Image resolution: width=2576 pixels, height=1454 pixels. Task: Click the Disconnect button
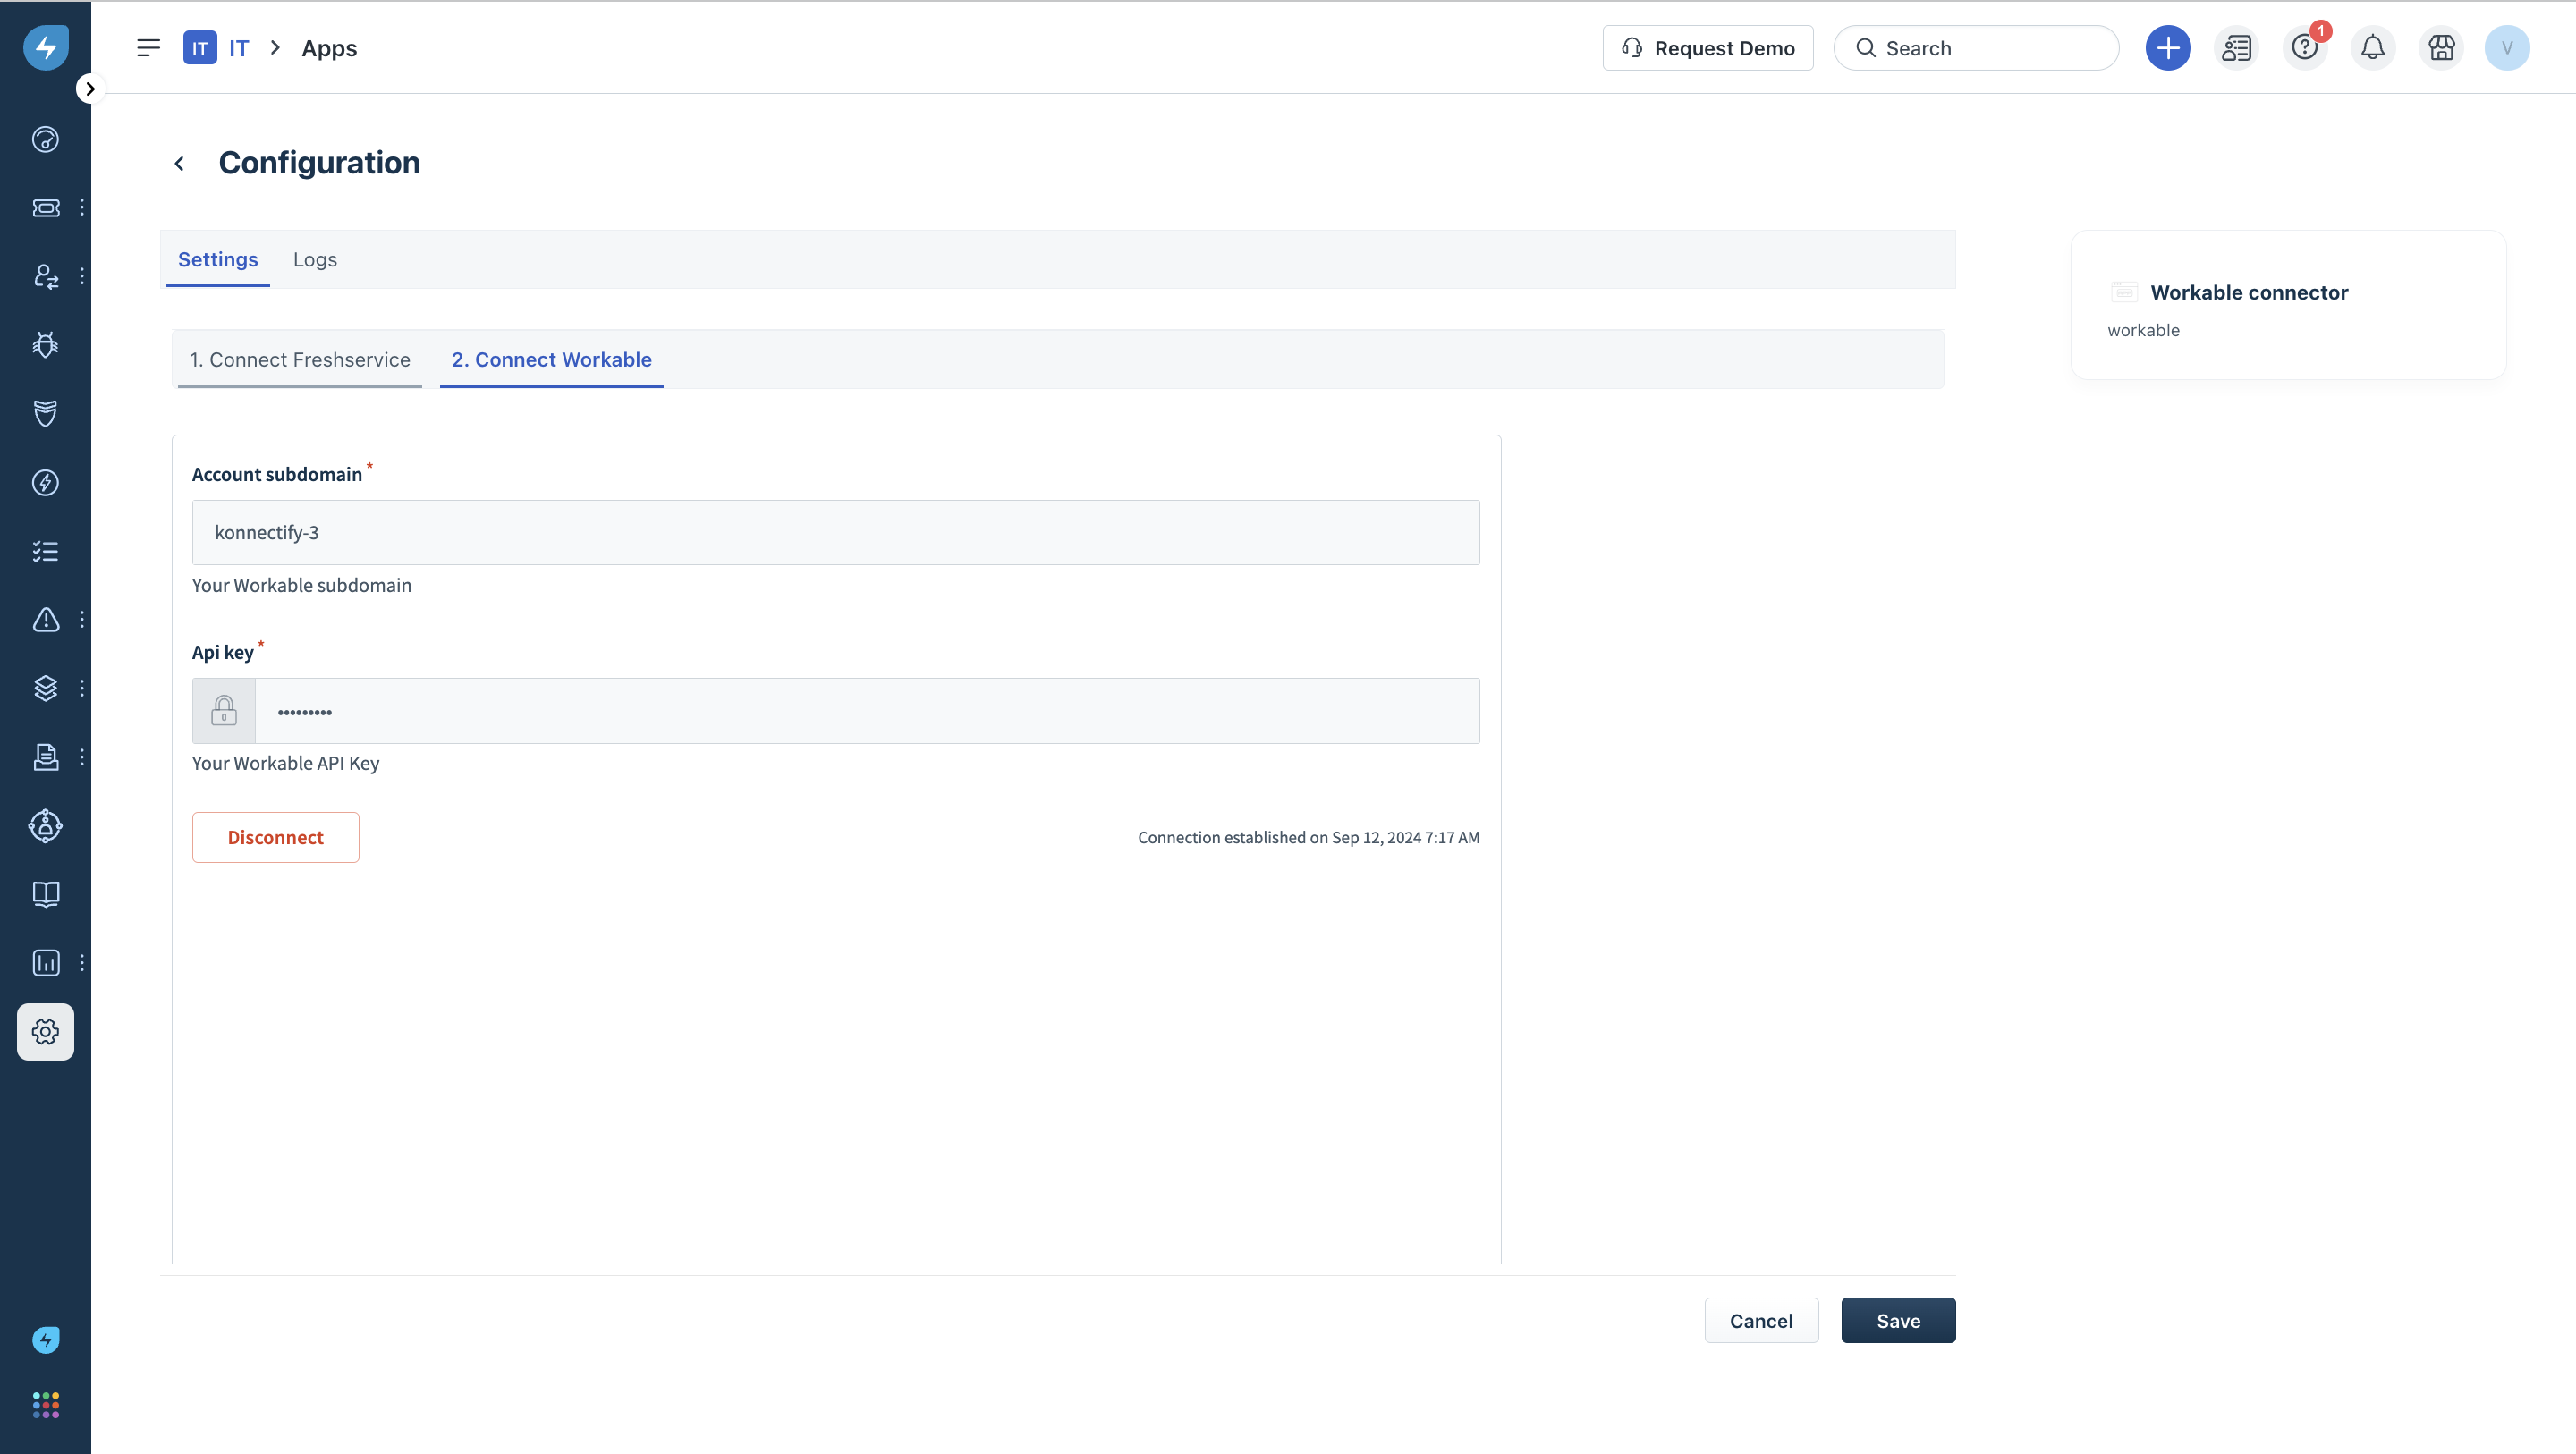pyautogui.click(x=275, y=837)
